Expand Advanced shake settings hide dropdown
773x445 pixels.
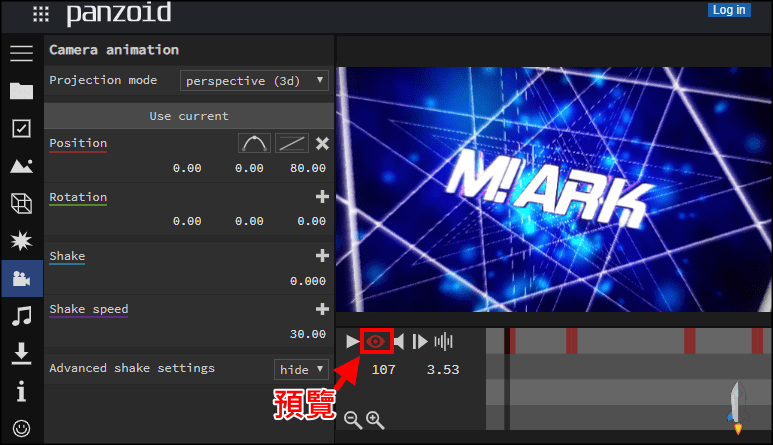click(x=301, y=369)
